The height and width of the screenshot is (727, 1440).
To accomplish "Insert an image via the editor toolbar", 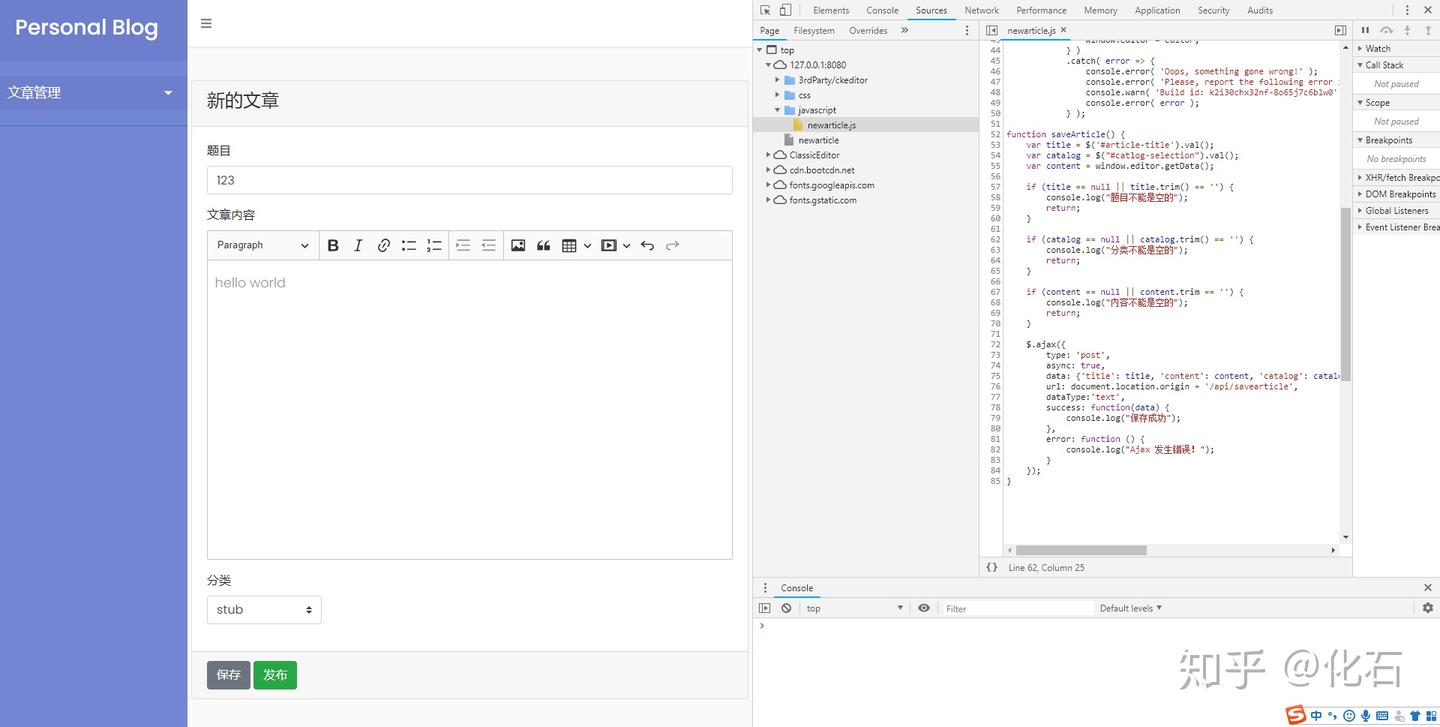I will coord(518,245).
